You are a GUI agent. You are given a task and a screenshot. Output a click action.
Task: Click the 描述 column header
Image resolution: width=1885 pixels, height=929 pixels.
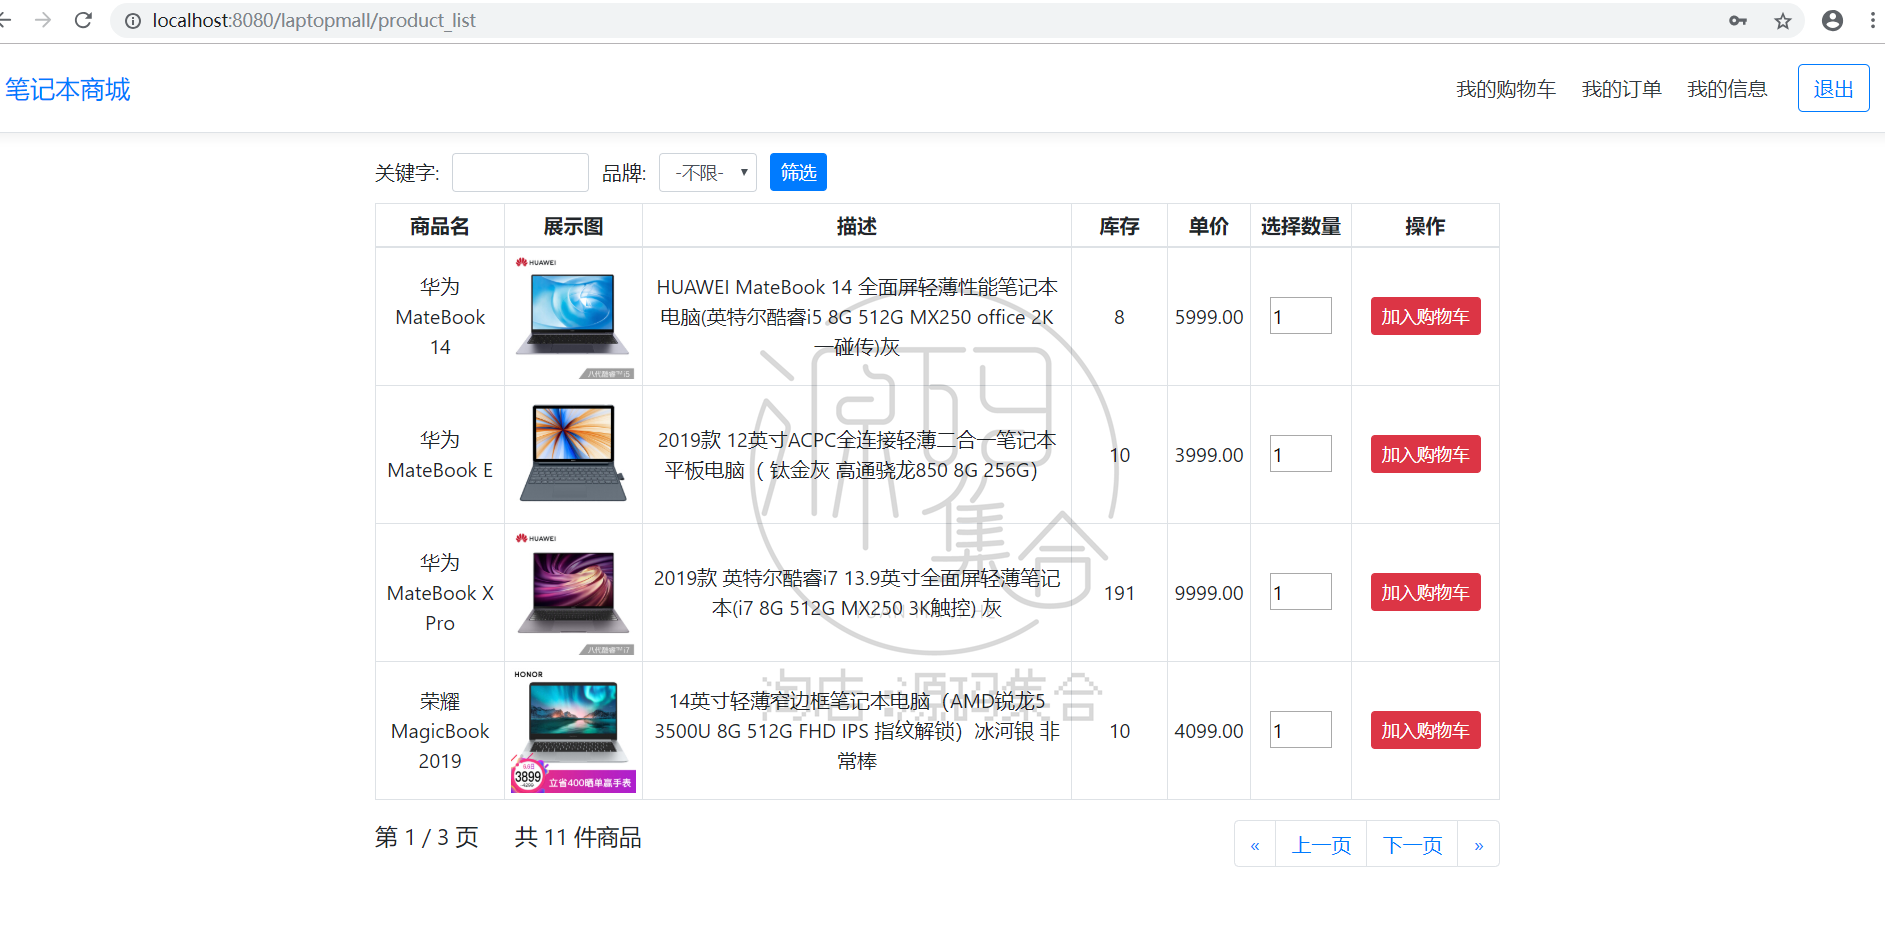(x=857, y=227)
